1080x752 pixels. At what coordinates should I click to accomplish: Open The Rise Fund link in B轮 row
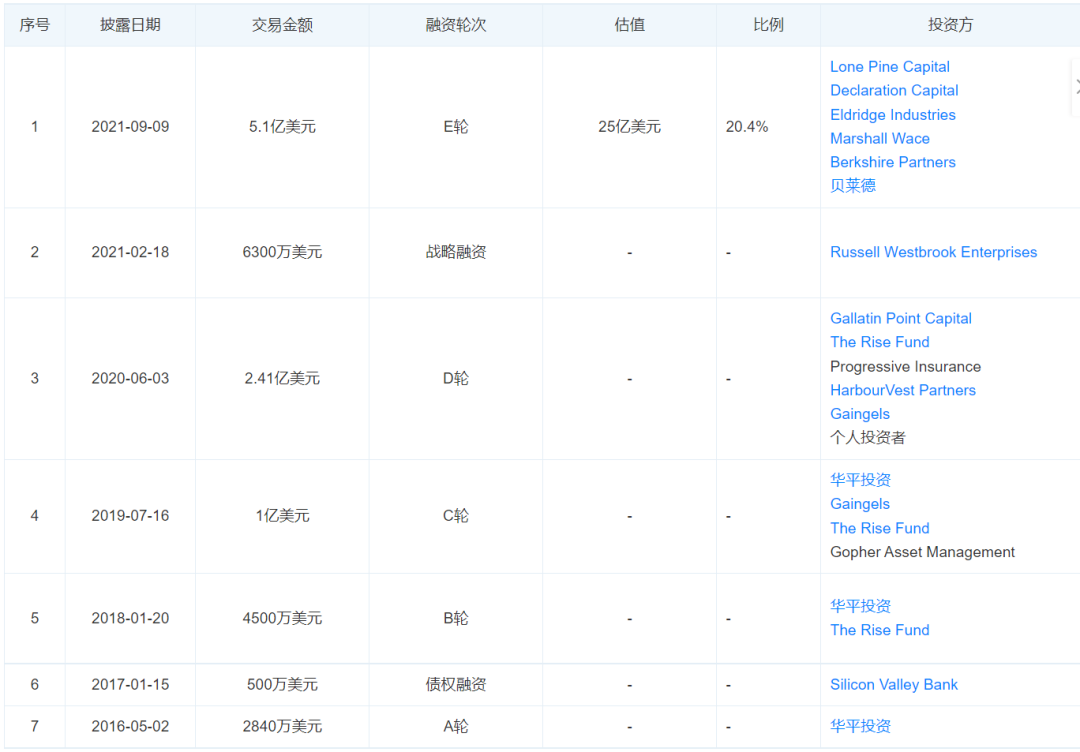pos(880,630)
